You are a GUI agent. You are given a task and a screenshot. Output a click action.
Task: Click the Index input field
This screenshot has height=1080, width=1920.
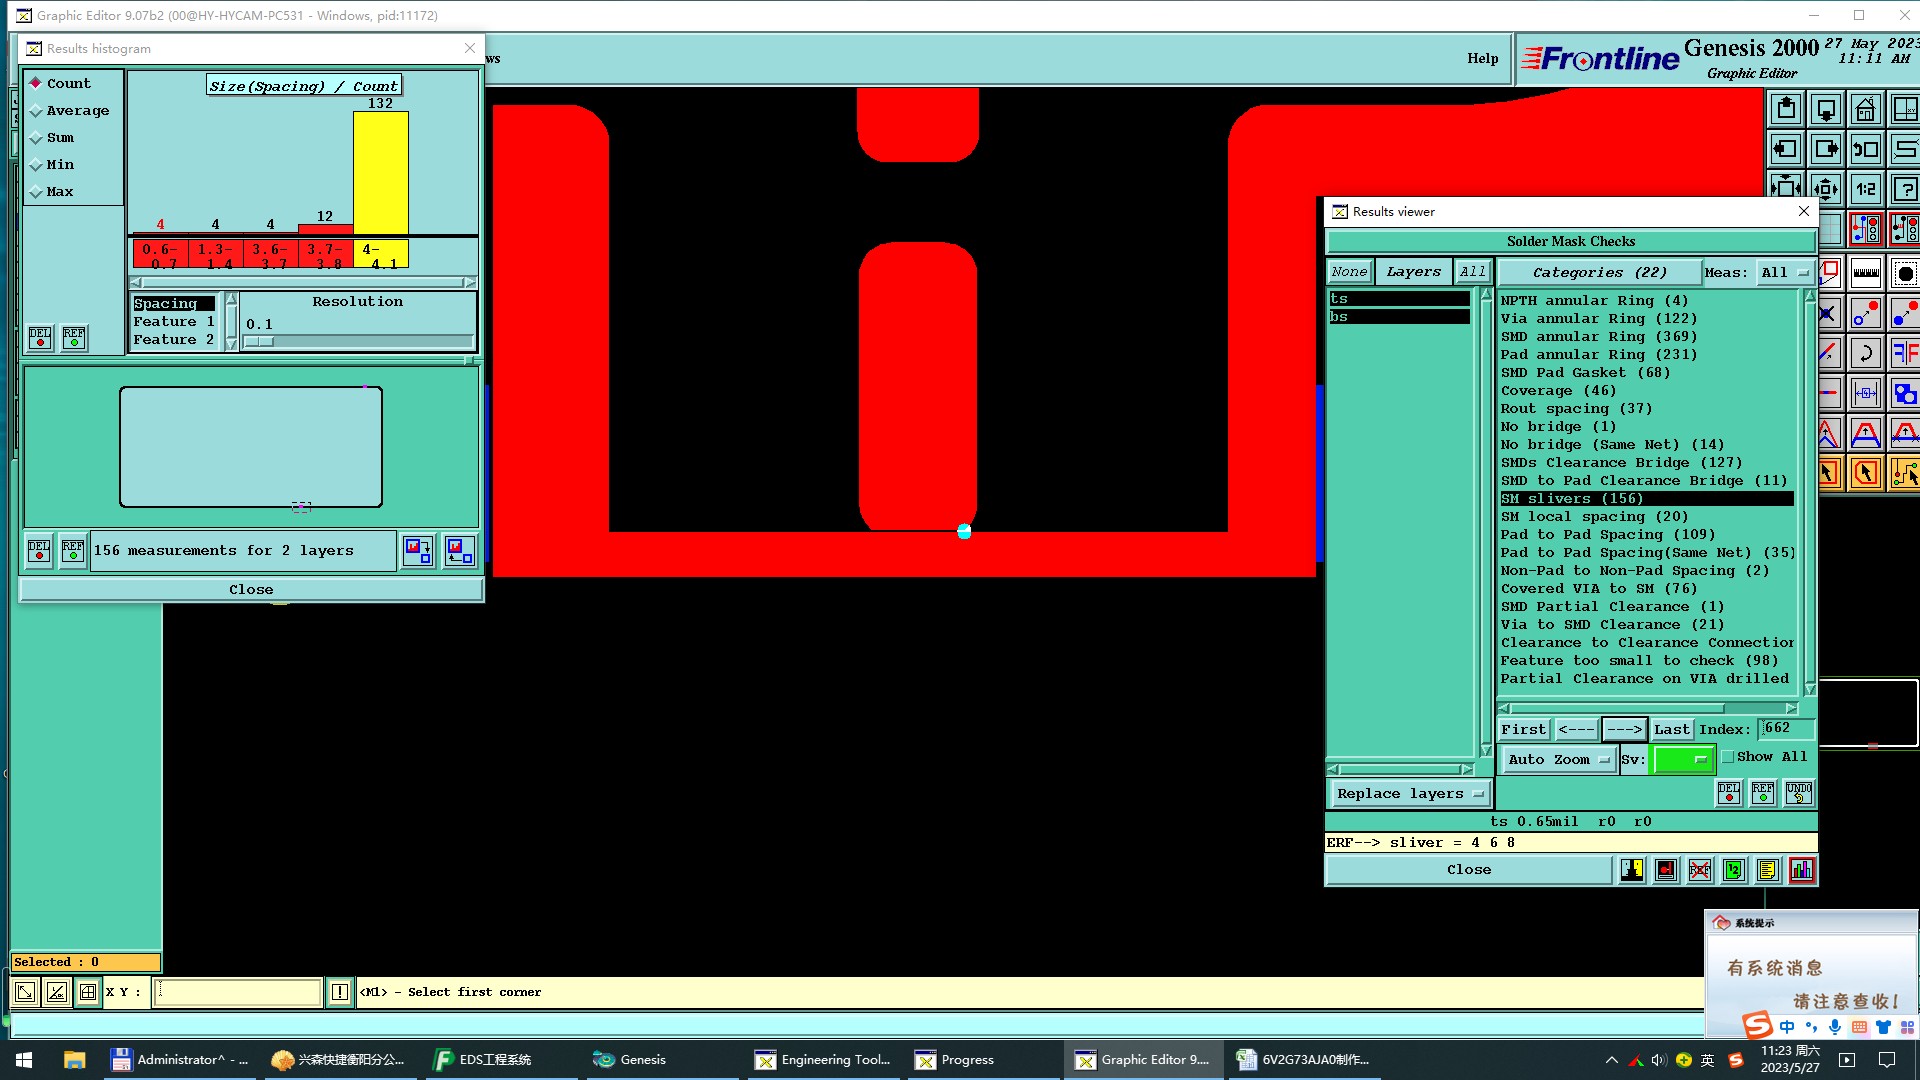pyautogui.click(x=1785, y=729)
